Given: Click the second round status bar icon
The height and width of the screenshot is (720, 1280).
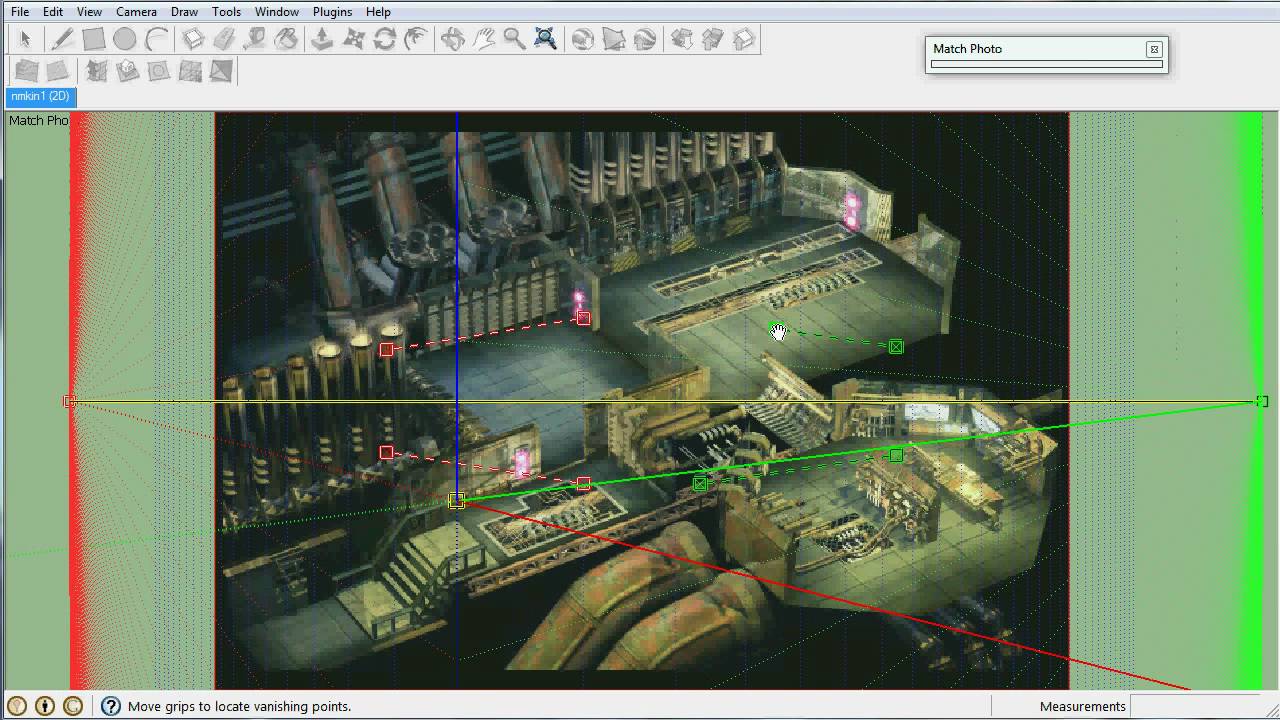Looking at the screenshot, I should 45,706.
